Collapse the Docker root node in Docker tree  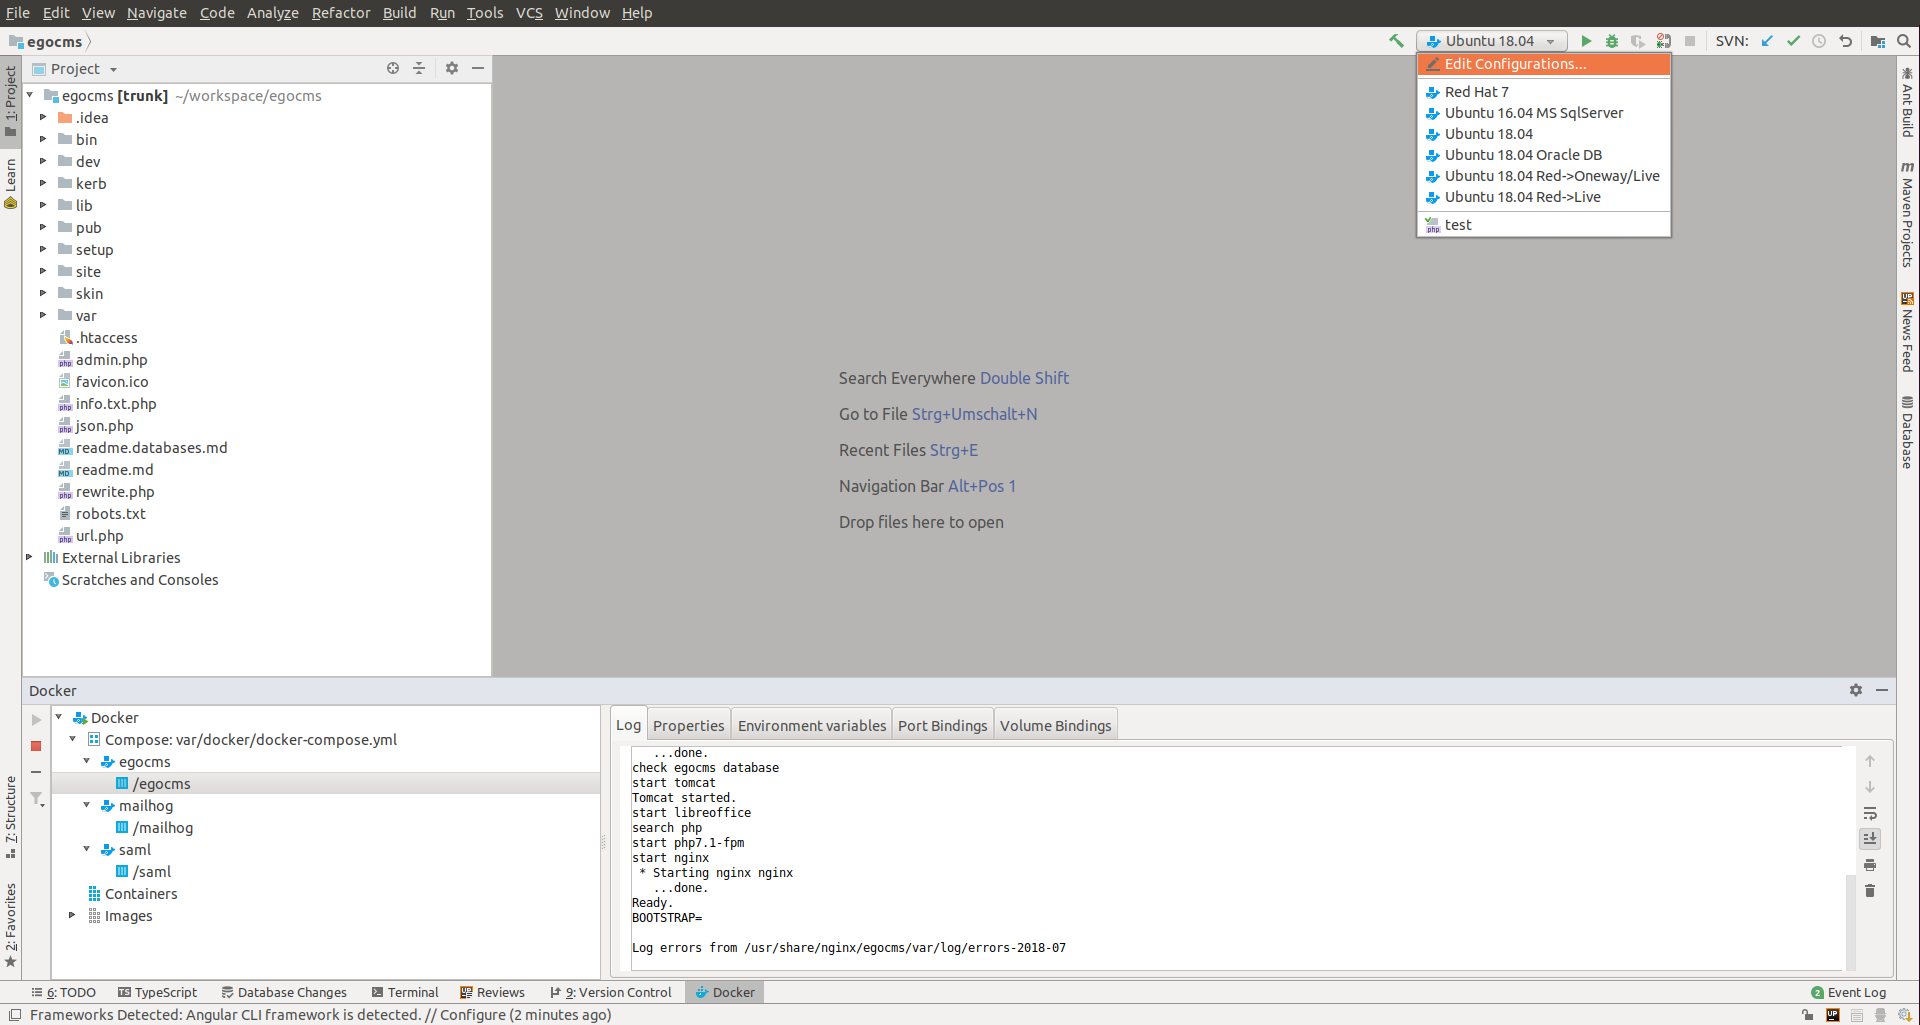pos(59,717)
